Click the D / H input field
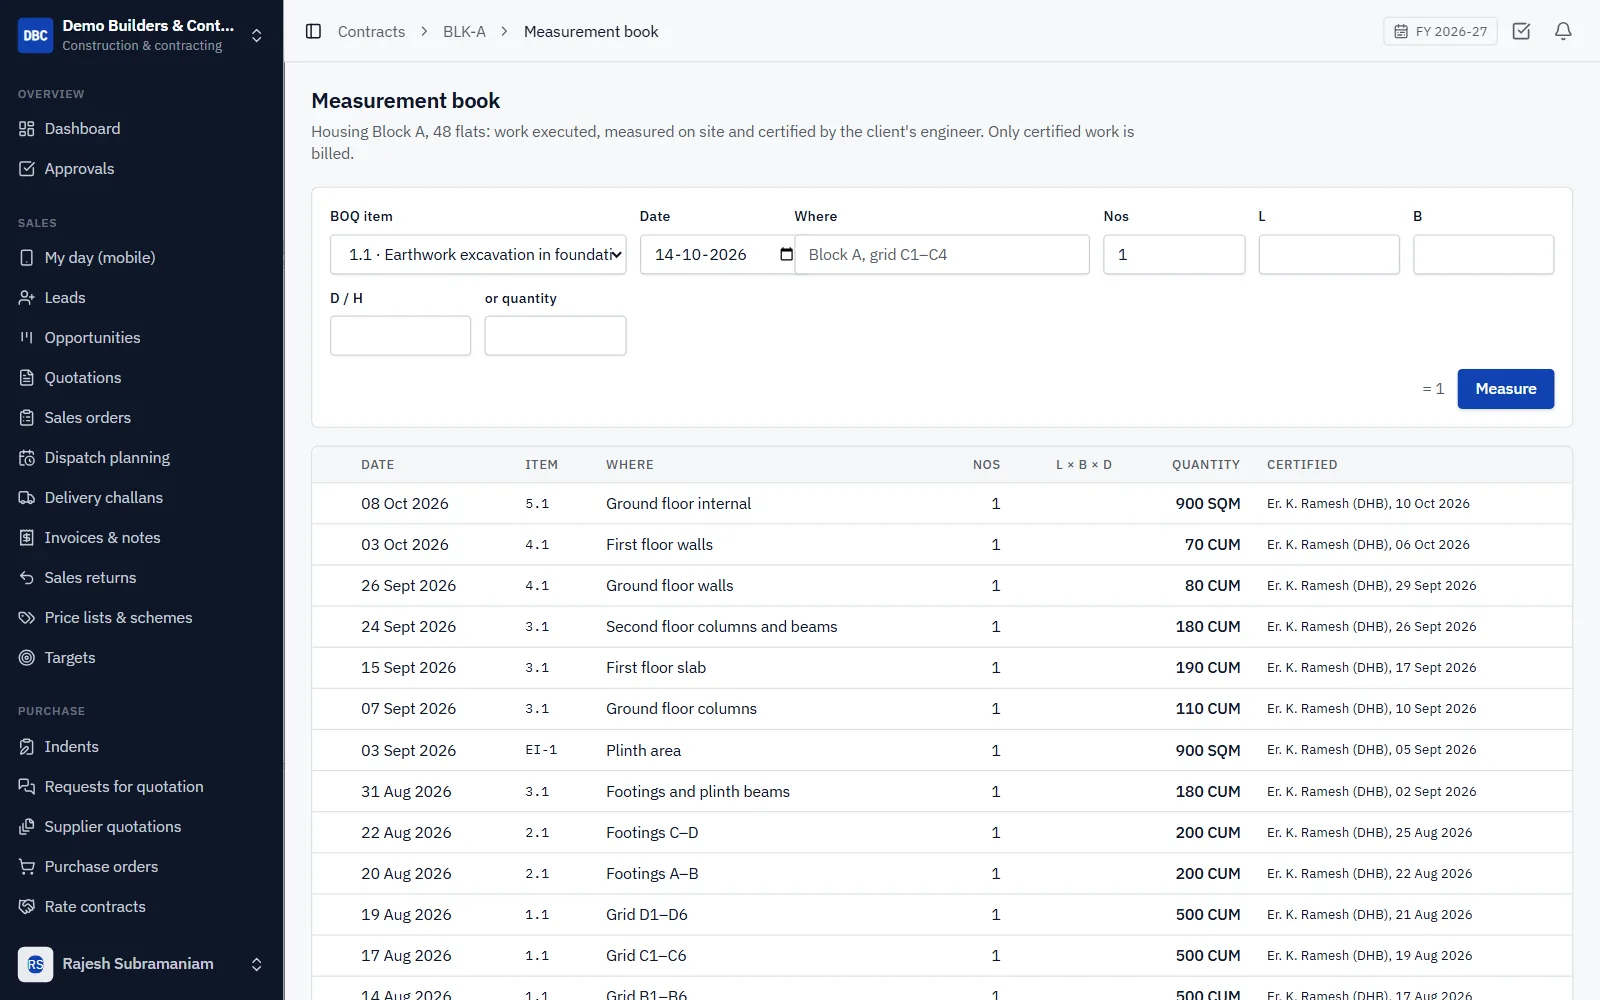 tap(400, 336)
